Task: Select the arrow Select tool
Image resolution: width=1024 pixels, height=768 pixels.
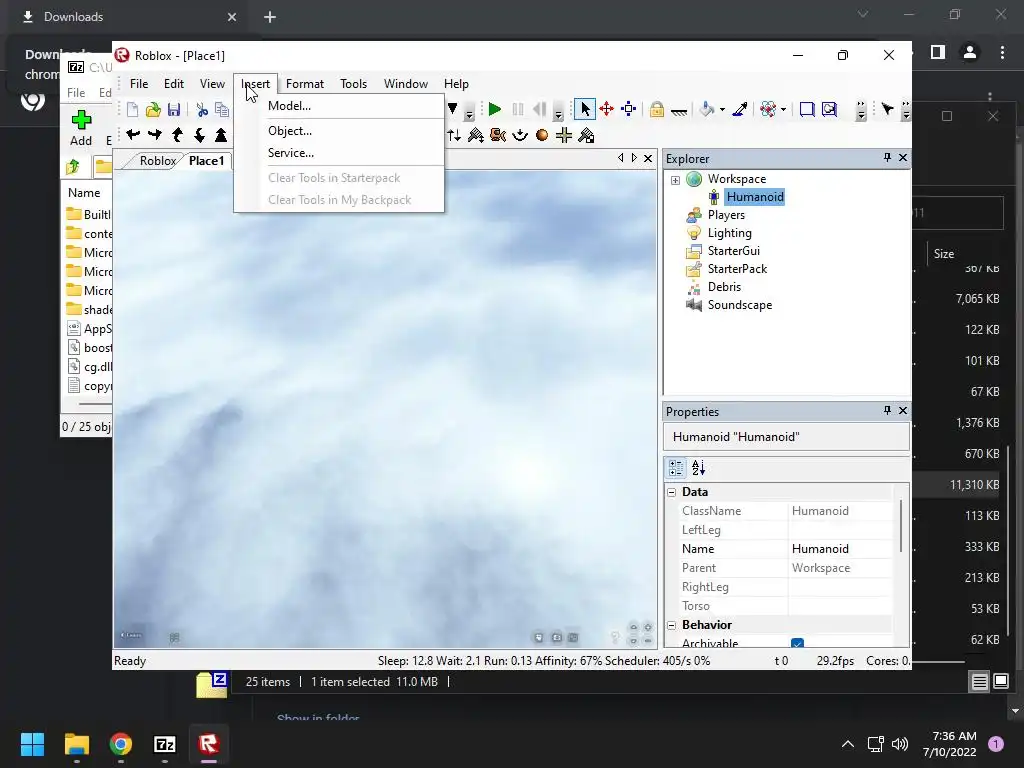Action: click(x=584, y=109)
